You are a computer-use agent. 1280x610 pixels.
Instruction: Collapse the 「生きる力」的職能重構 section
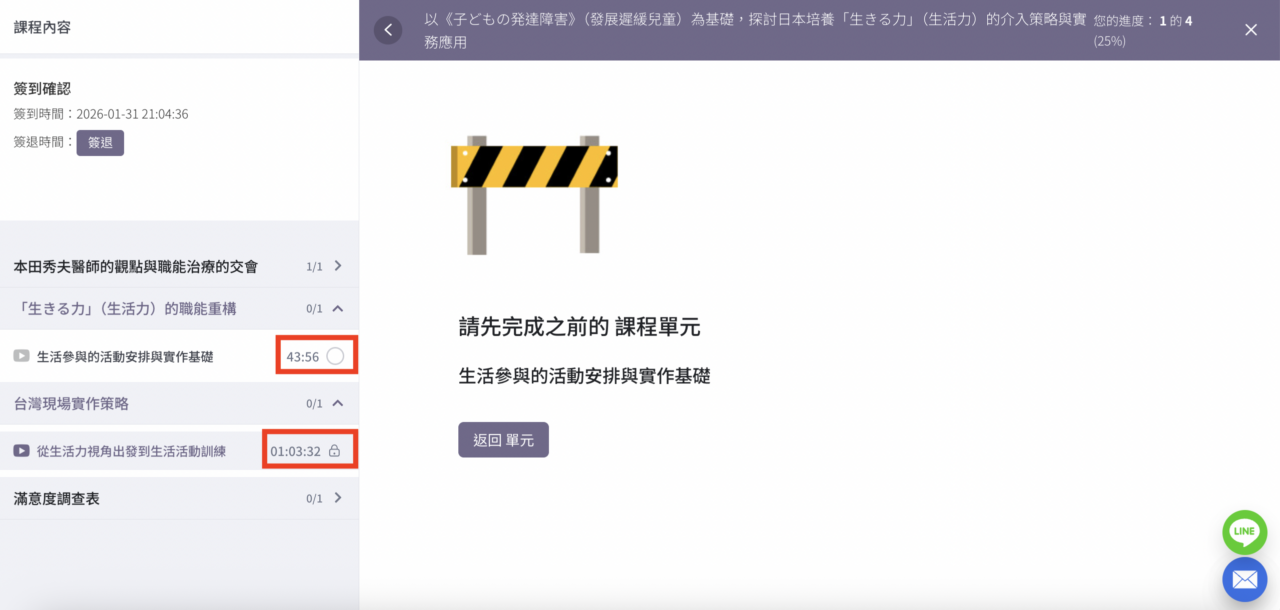(x=338, y=309)
